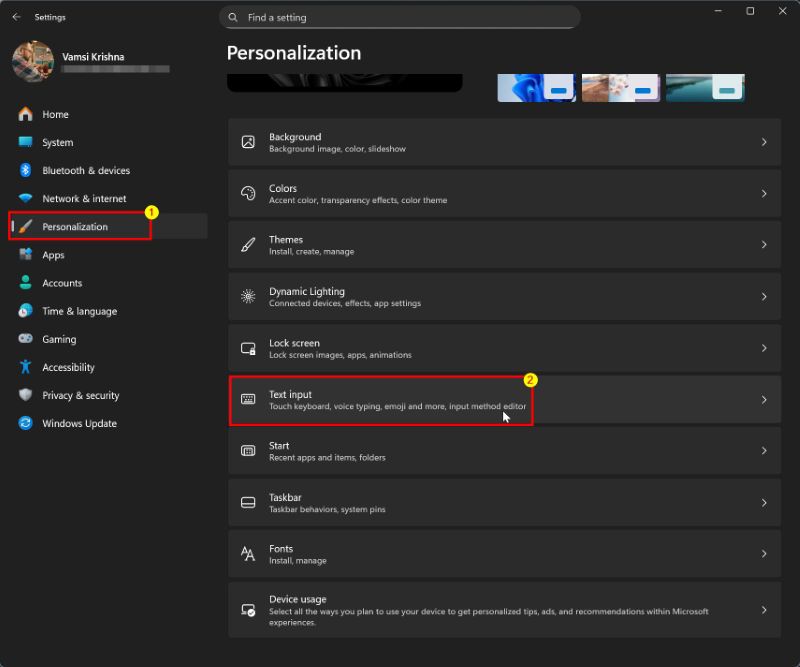The width and height of the screenshot is (800, 667).
Task: Open the Start settings chevron
Action: pyautogui.click(x=764, y=451)
